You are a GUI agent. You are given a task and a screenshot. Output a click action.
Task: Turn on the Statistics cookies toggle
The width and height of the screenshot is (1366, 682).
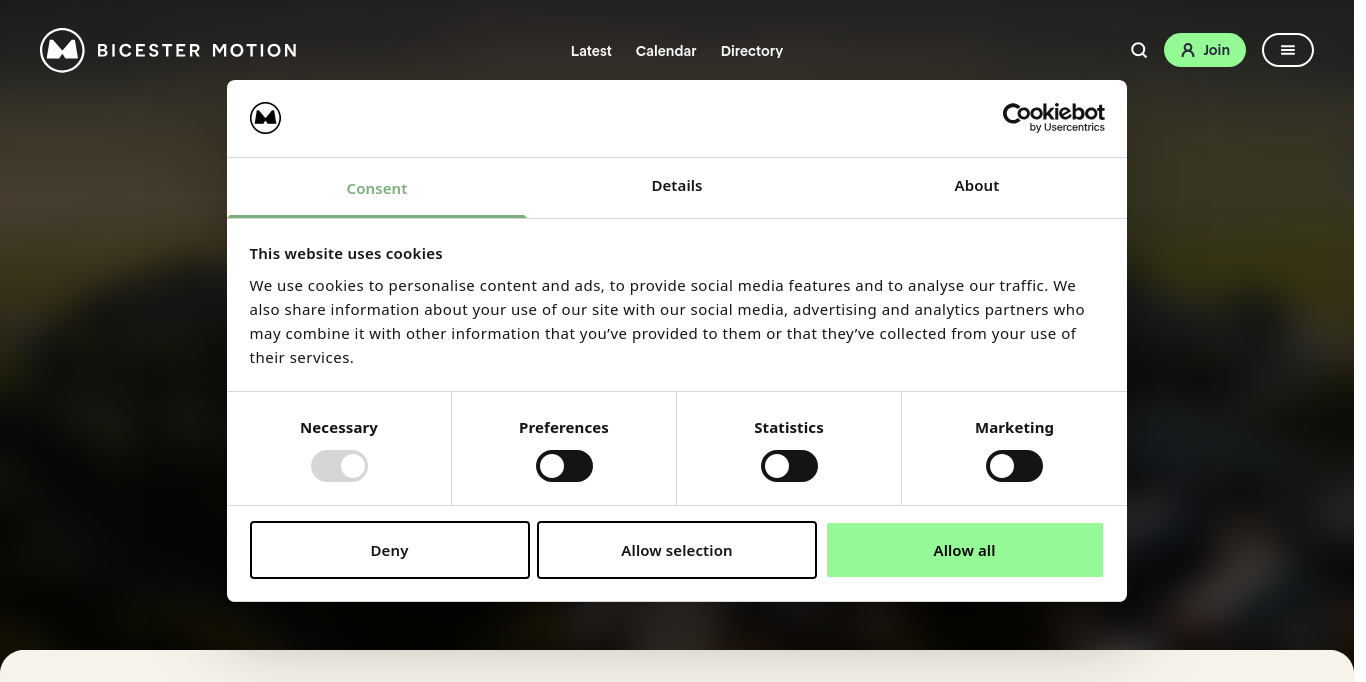pyautogui.click(x=789, y=466)
